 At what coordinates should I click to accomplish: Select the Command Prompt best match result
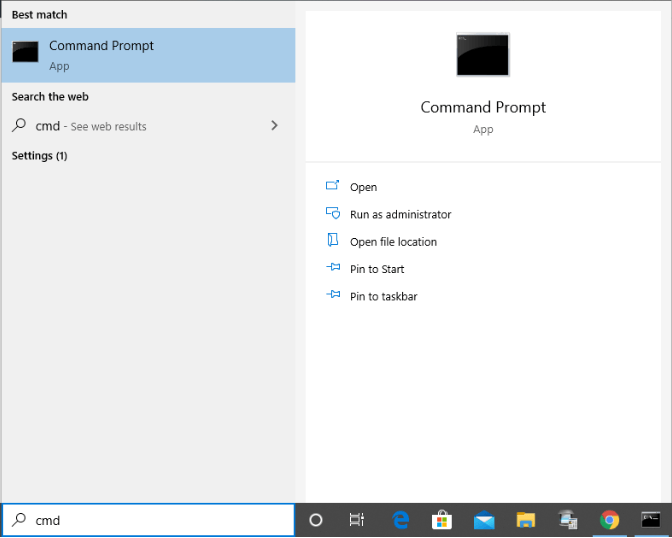(x=148, y=55)
